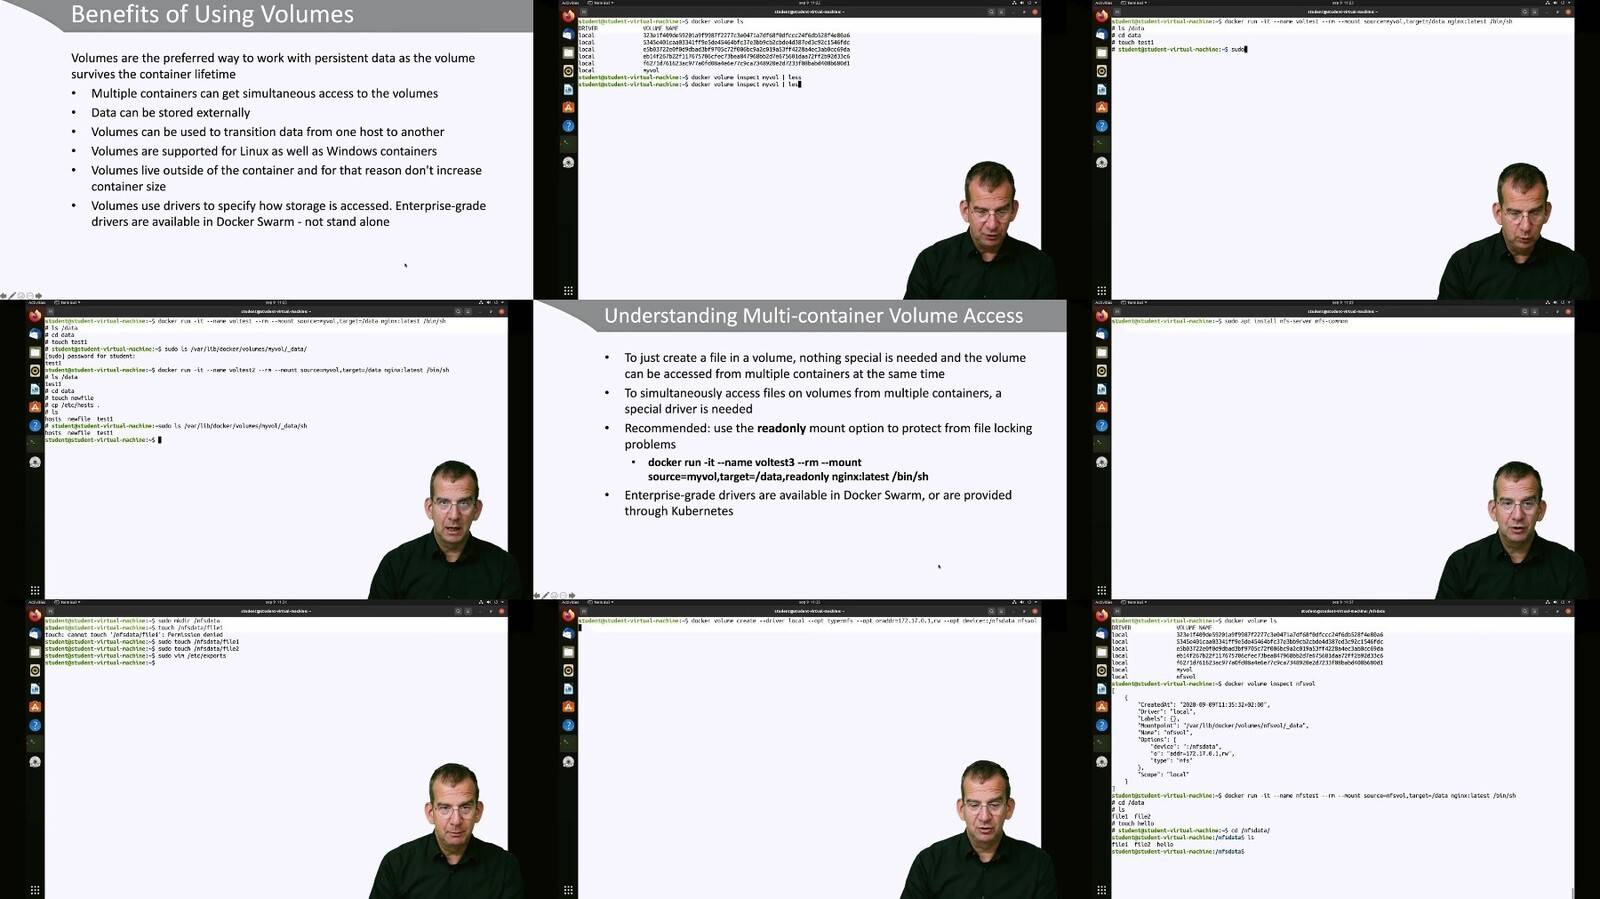Select the dock Terminal icon in the 'inspect myvol' frame
Screen dimensions: 1600x899
tap(568, 143)
